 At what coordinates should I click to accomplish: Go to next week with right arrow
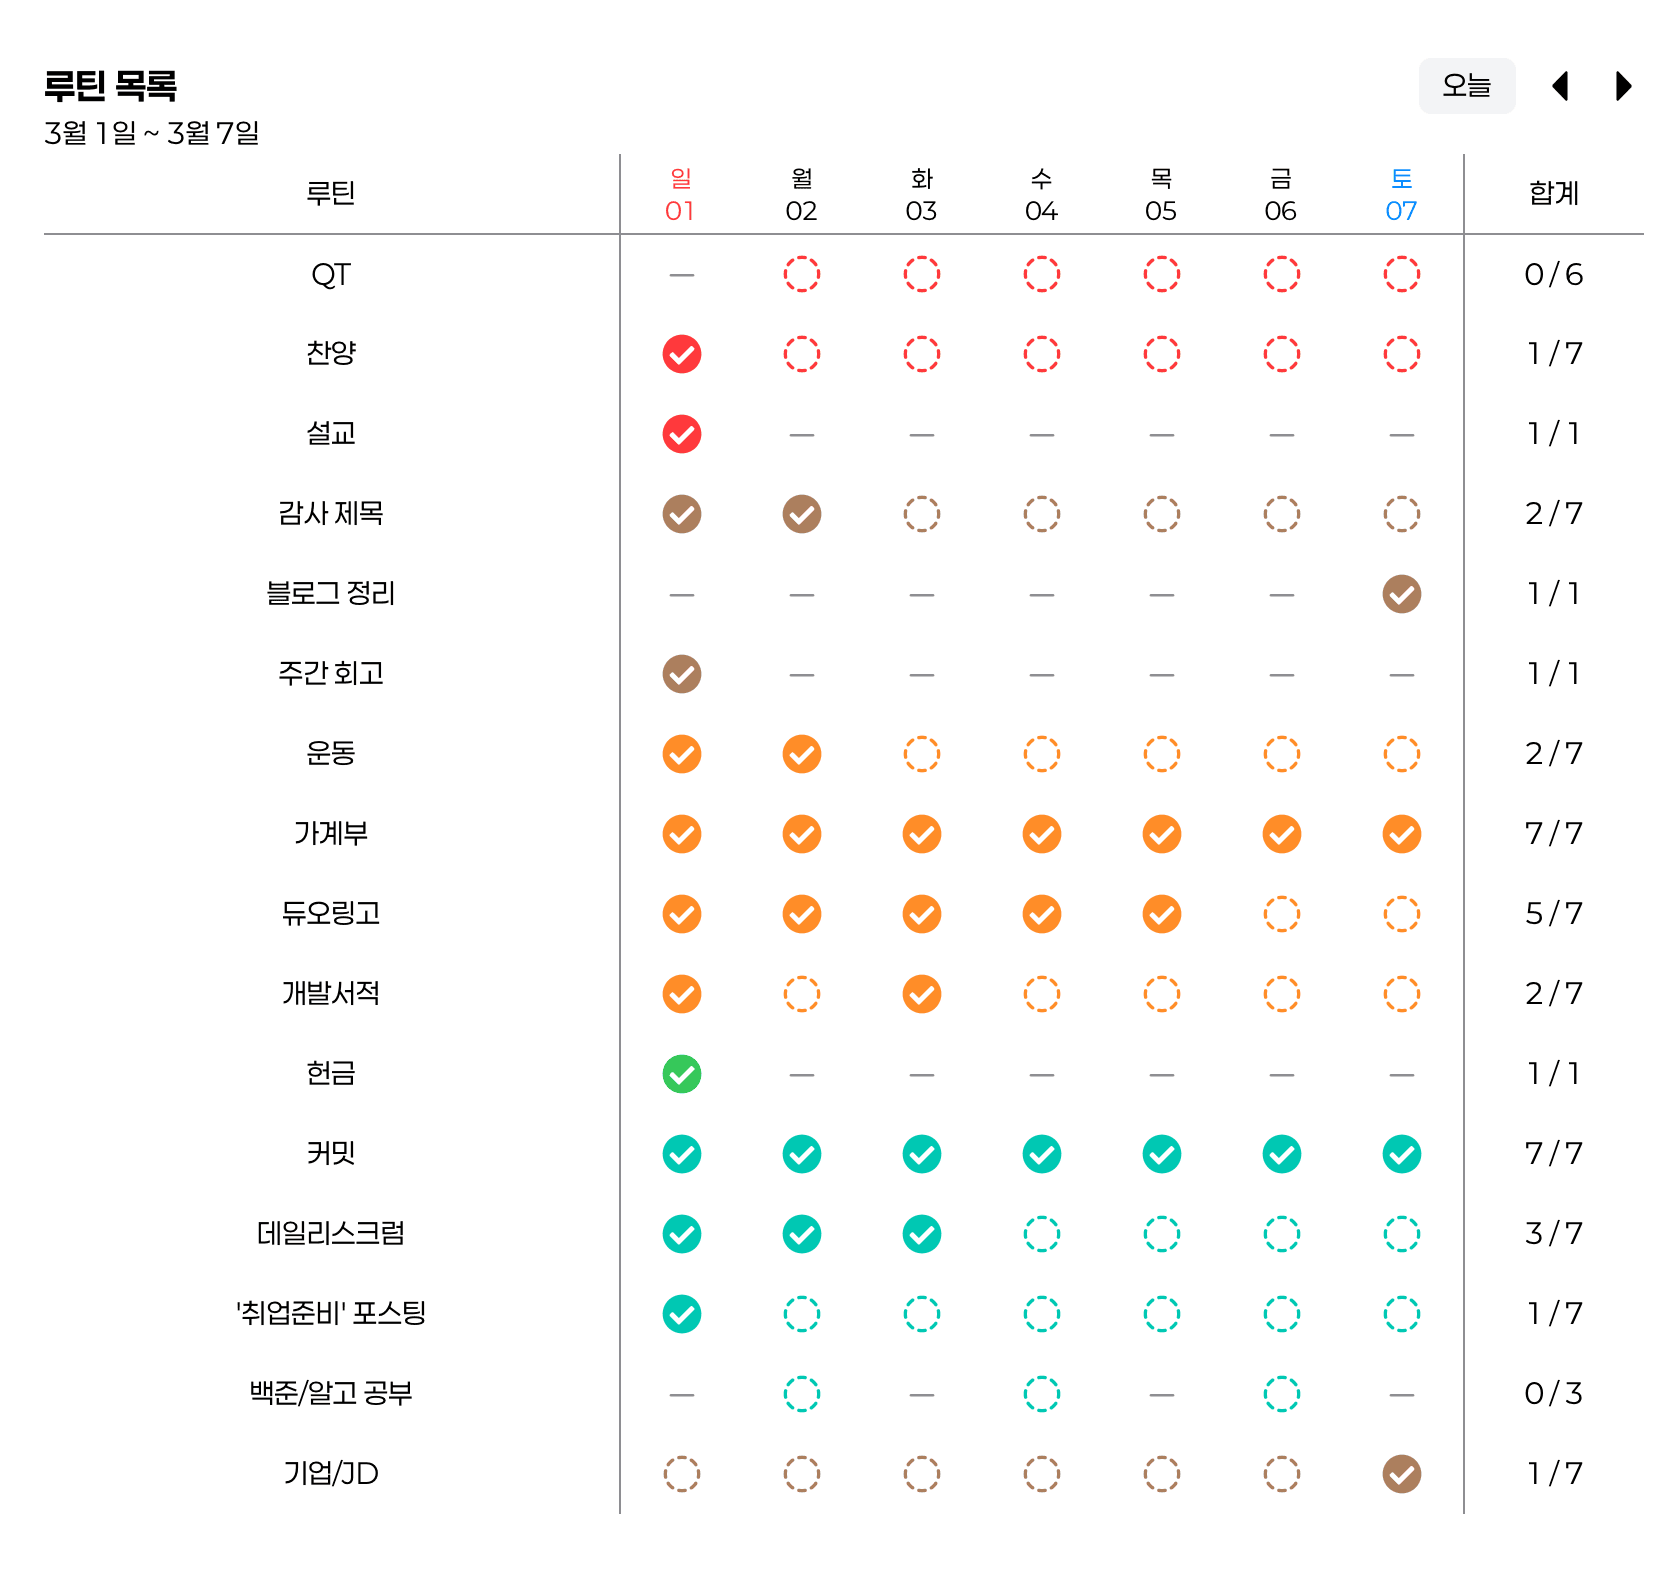(1624, 86)
